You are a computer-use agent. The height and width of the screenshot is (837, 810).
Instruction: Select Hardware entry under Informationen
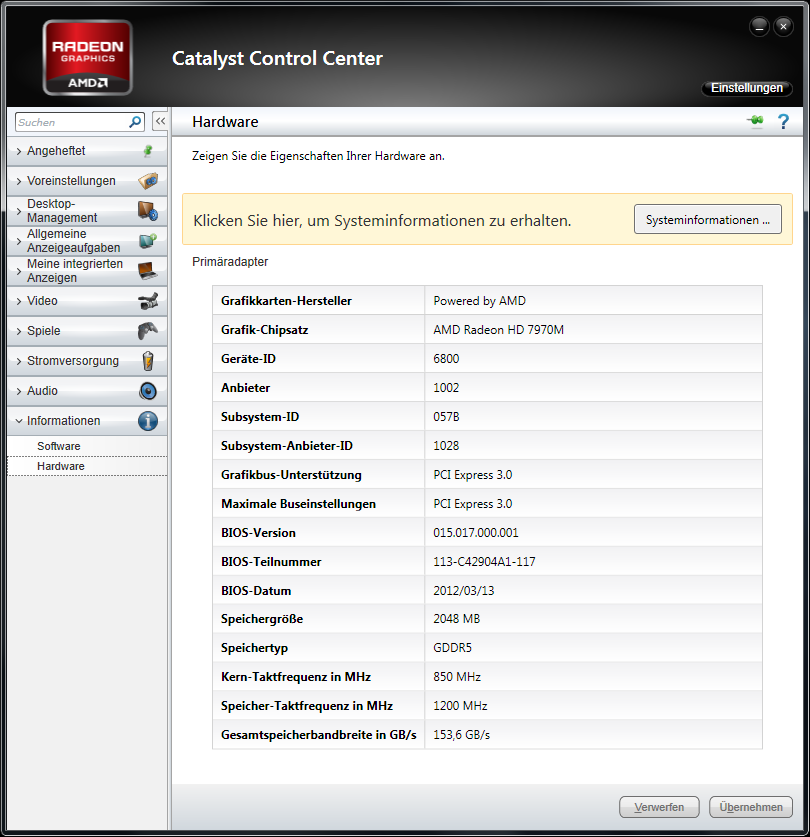click(x=87, y=466)
